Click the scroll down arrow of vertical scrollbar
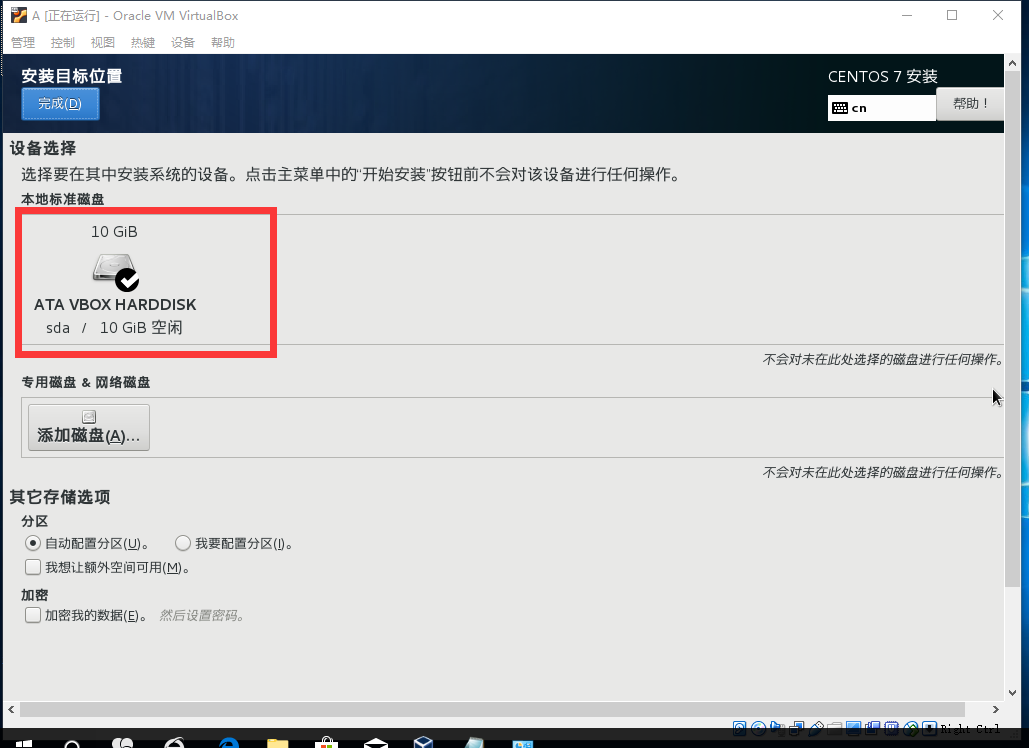 click(1013, 692)
